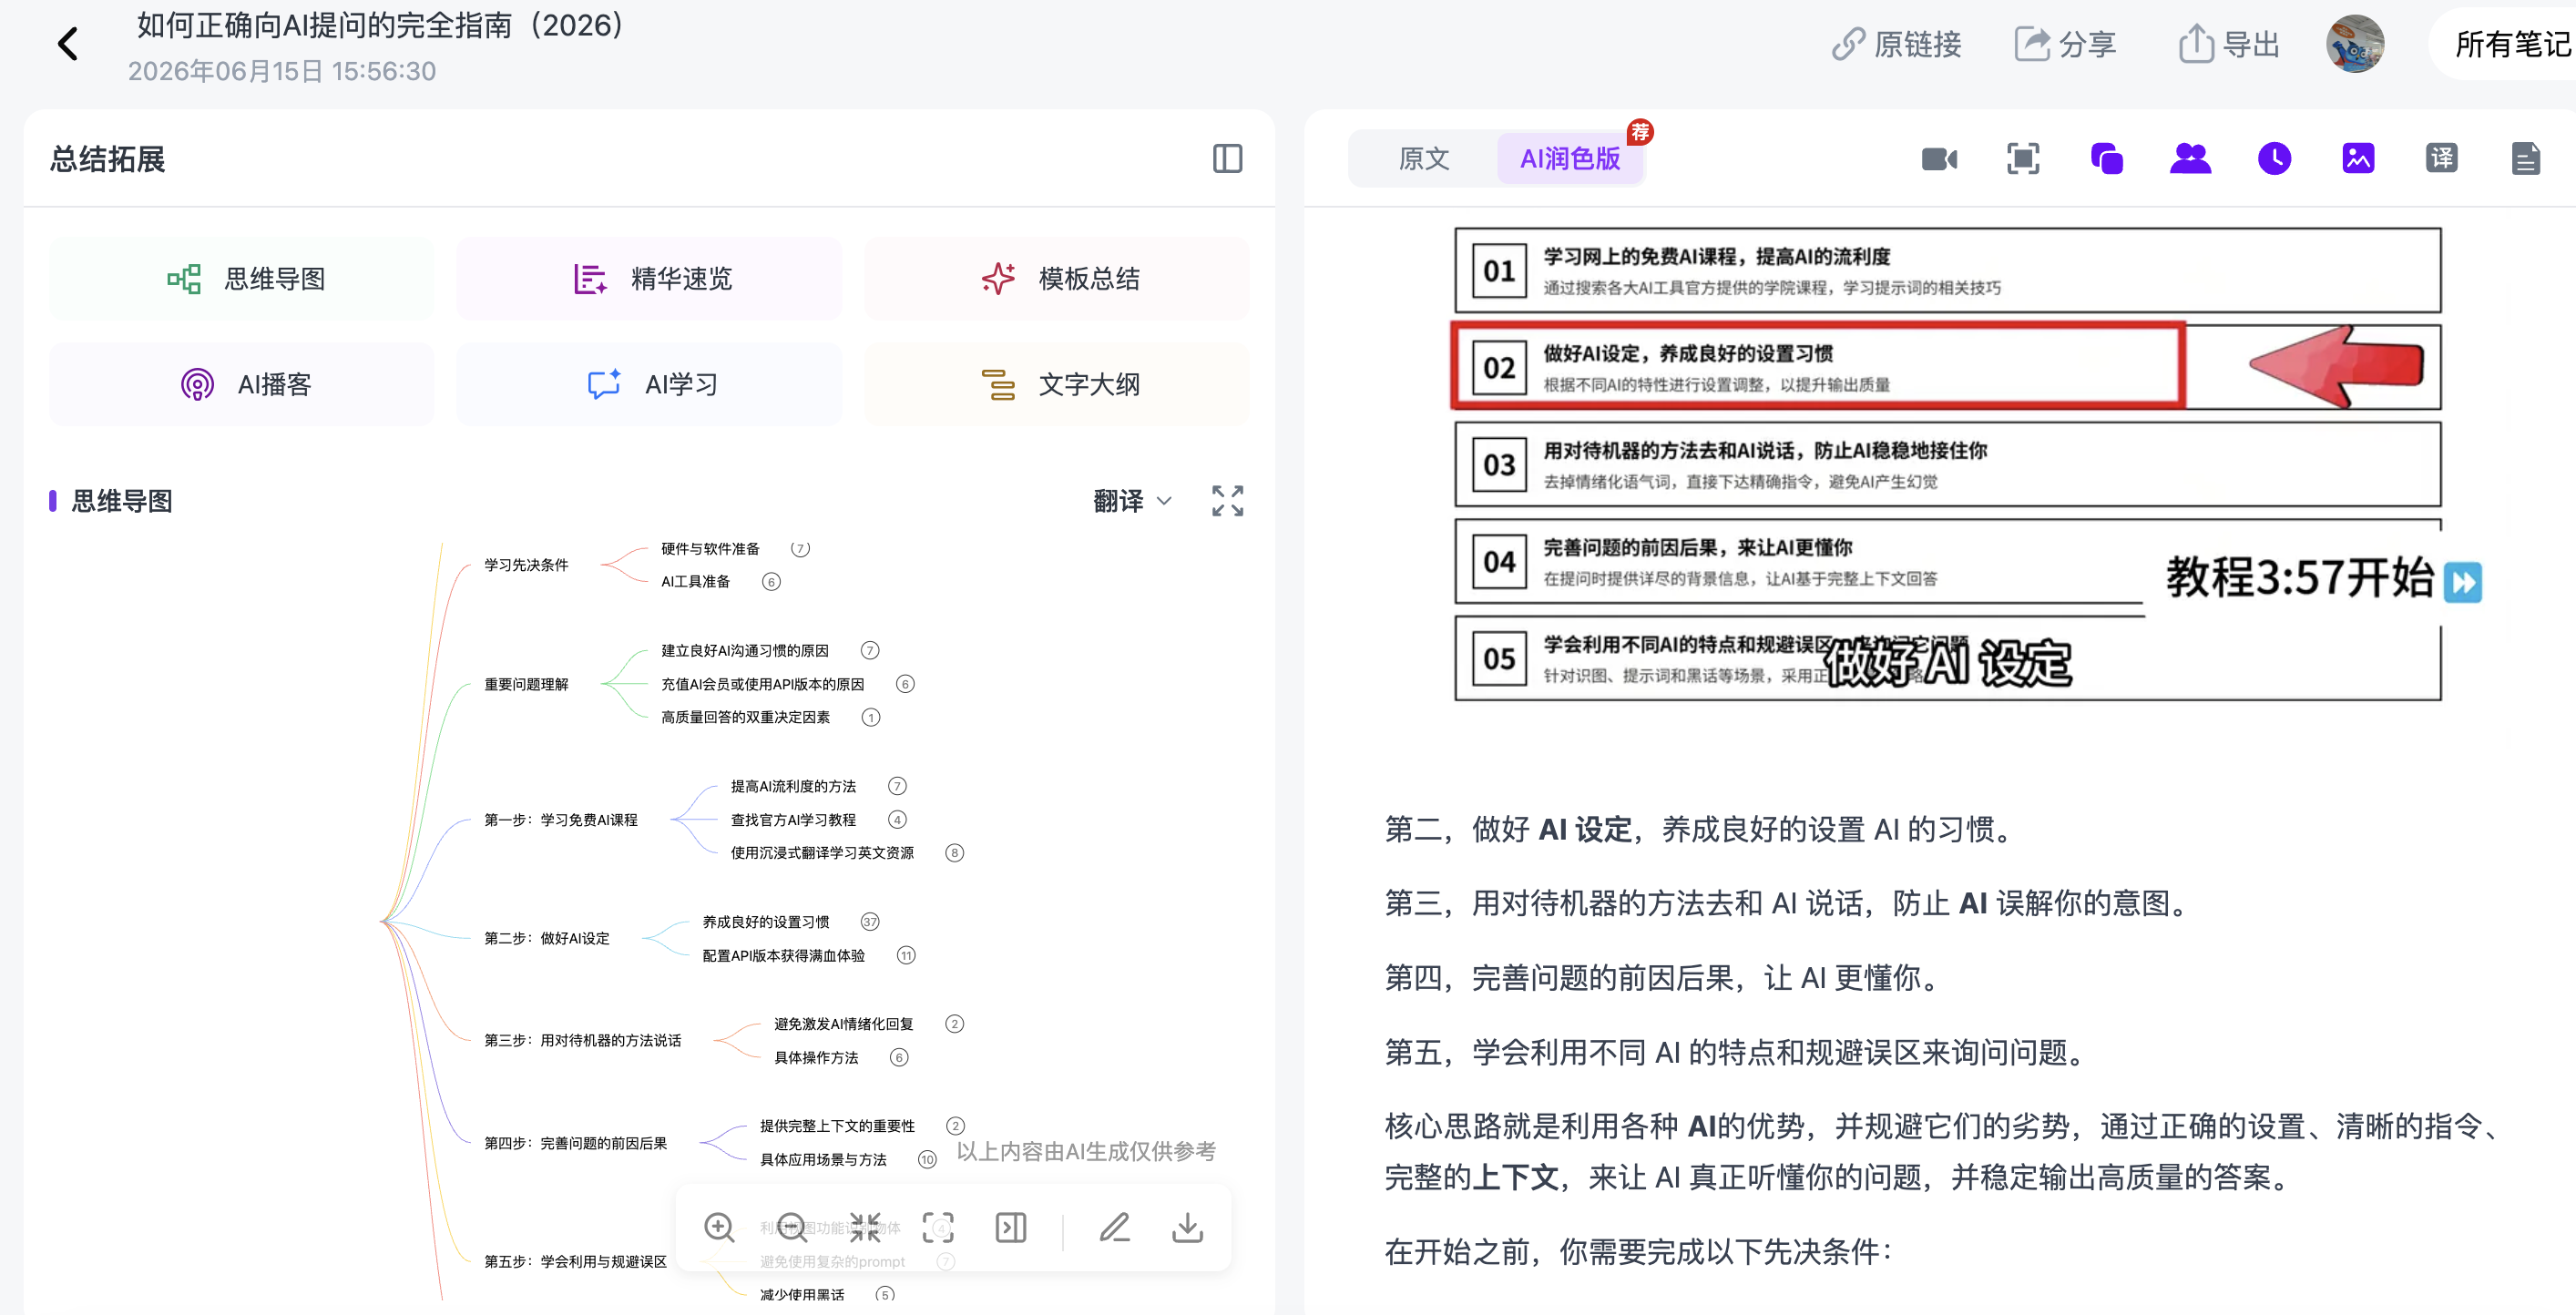Click the side panel icon in mind map toolbar
The width and height of the screenshot is (2576, 1315).
pyautogui.click(x=1011, y=1228)
